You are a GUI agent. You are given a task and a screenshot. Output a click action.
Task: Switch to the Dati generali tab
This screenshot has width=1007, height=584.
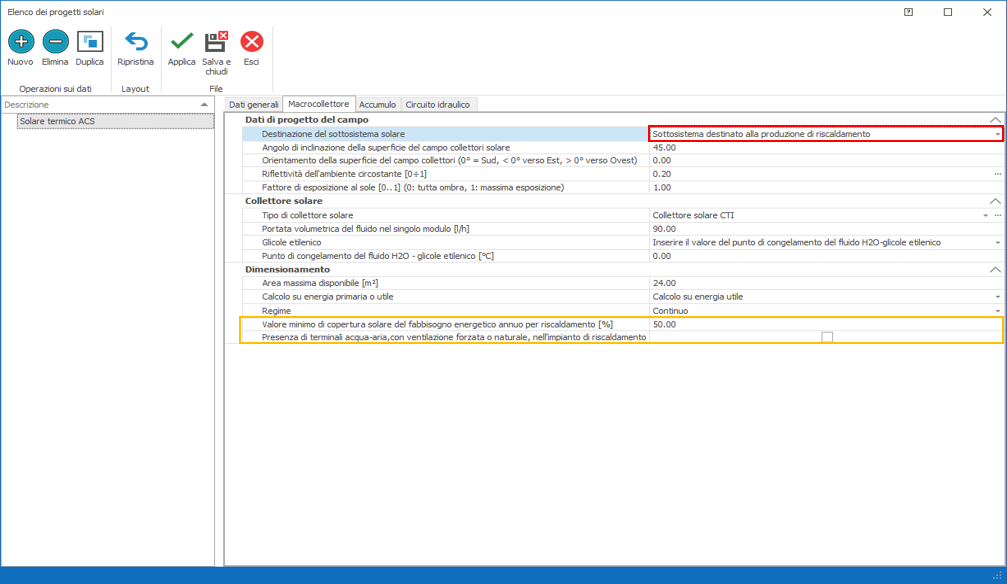click(x=253, y=104)
